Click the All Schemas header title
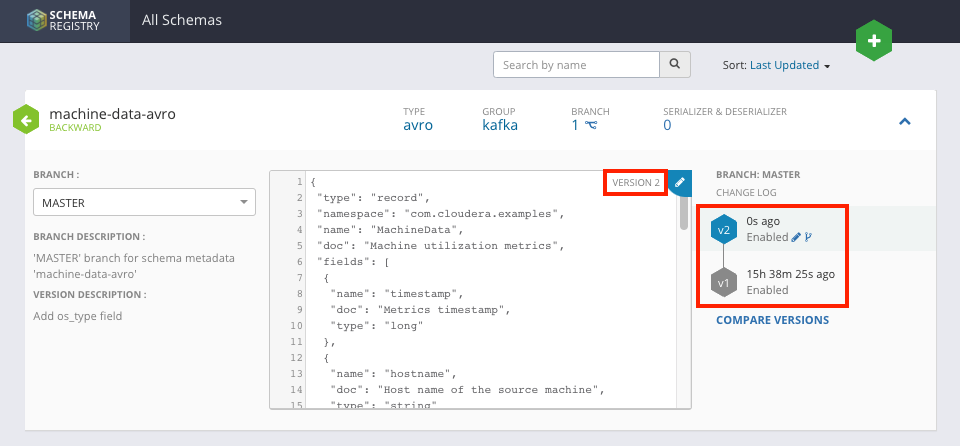 click(182, 20)
